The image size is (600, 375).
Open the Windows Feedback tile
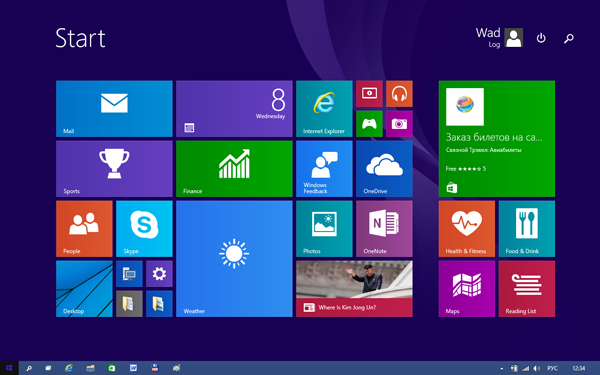324,169
